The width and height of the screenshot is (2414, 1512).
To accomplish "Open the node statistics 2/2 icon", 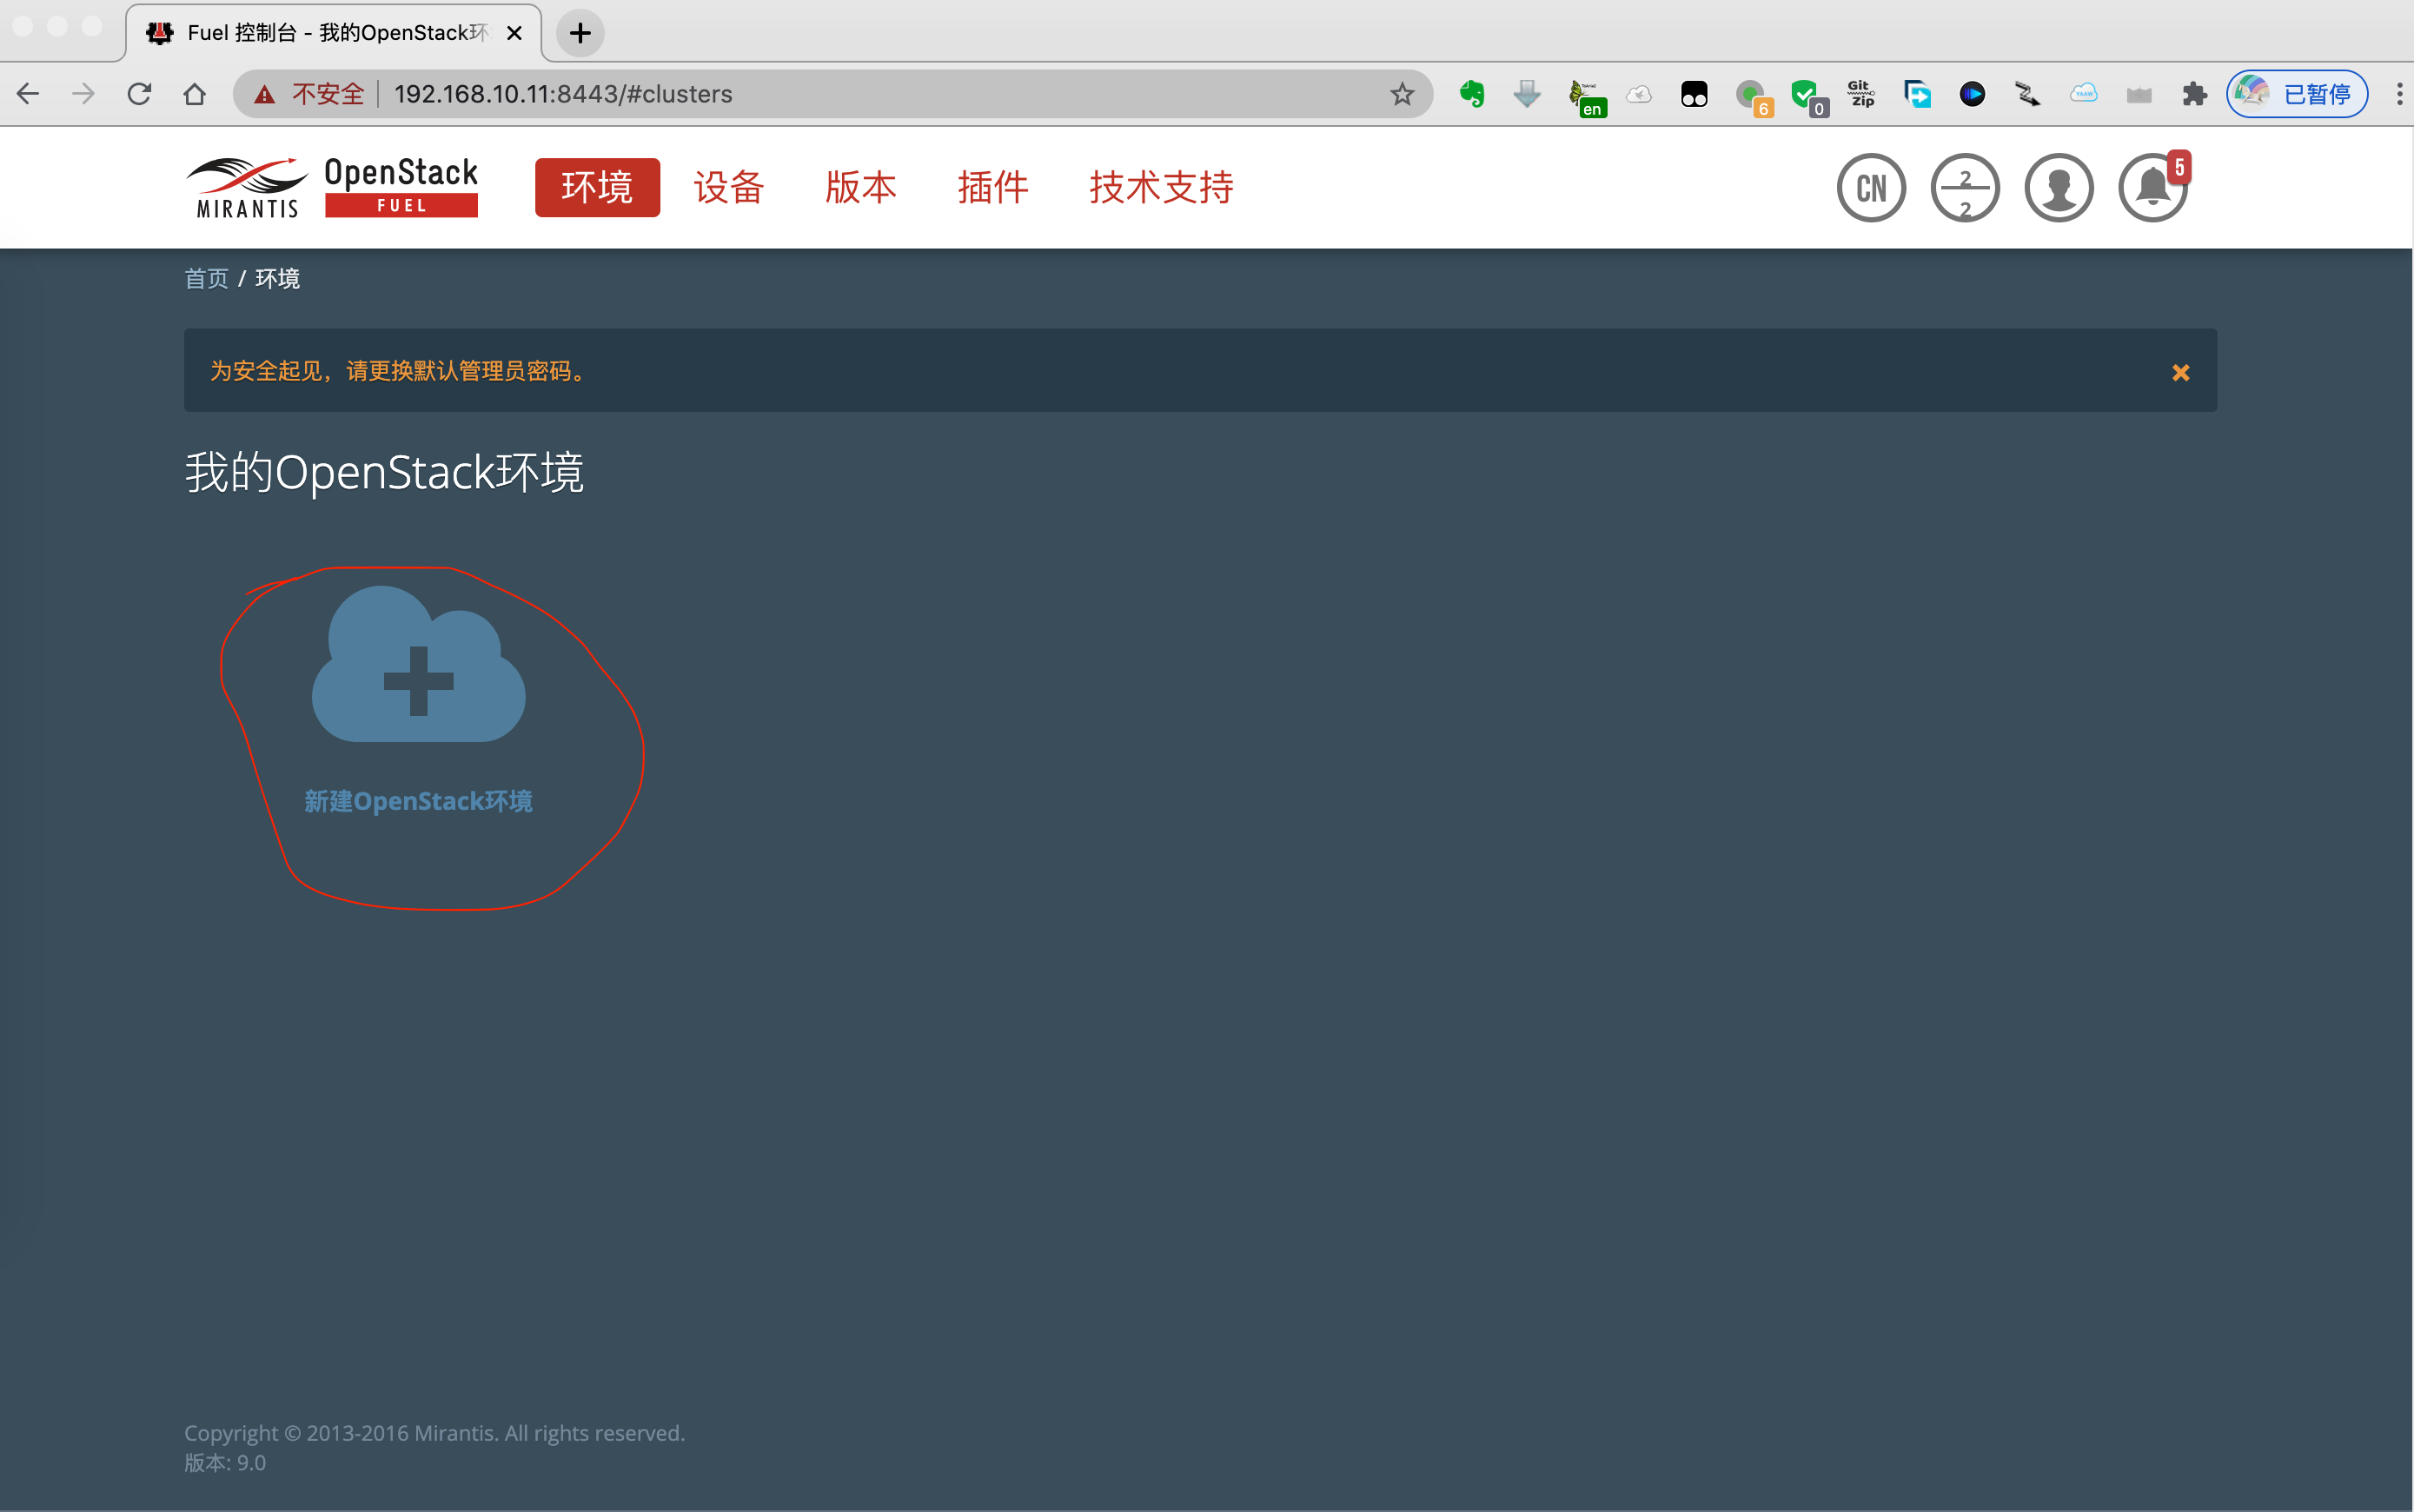I will [1965, 187].
